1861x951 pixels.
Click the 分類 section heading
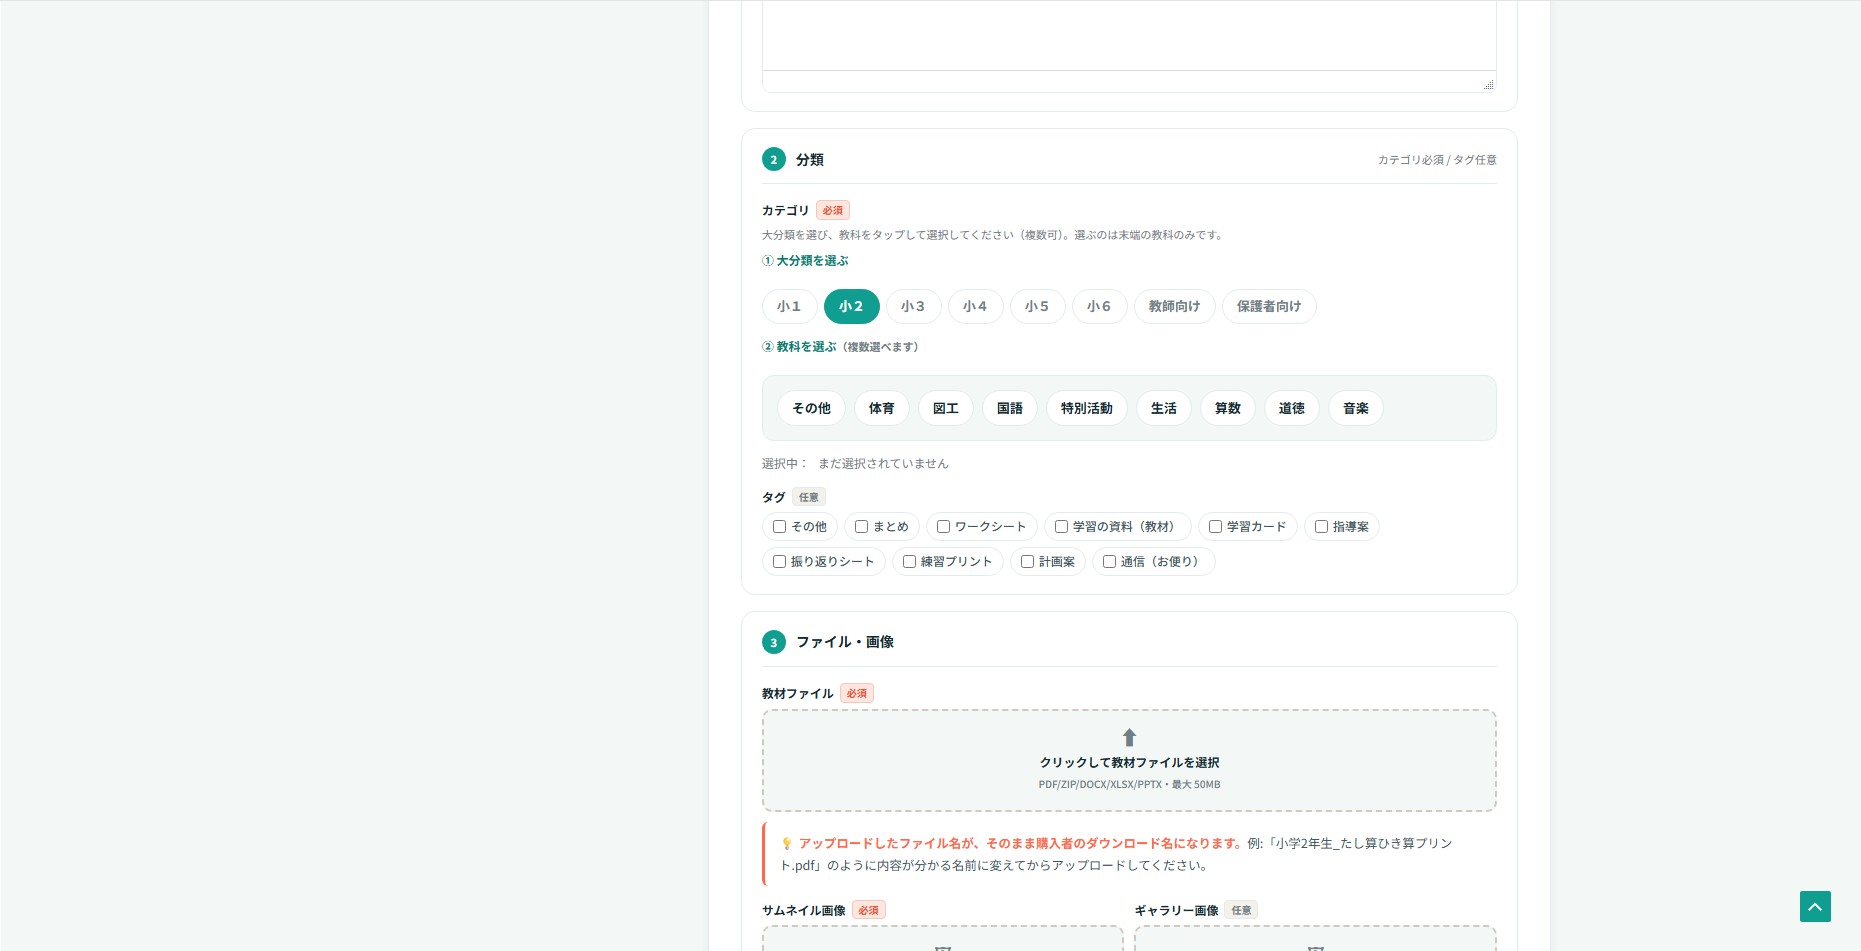click(810, 160)
